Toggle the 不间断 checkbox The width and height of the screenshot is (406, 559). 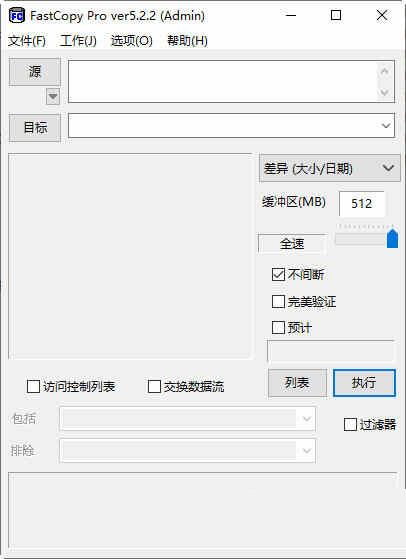click(278, 275)
